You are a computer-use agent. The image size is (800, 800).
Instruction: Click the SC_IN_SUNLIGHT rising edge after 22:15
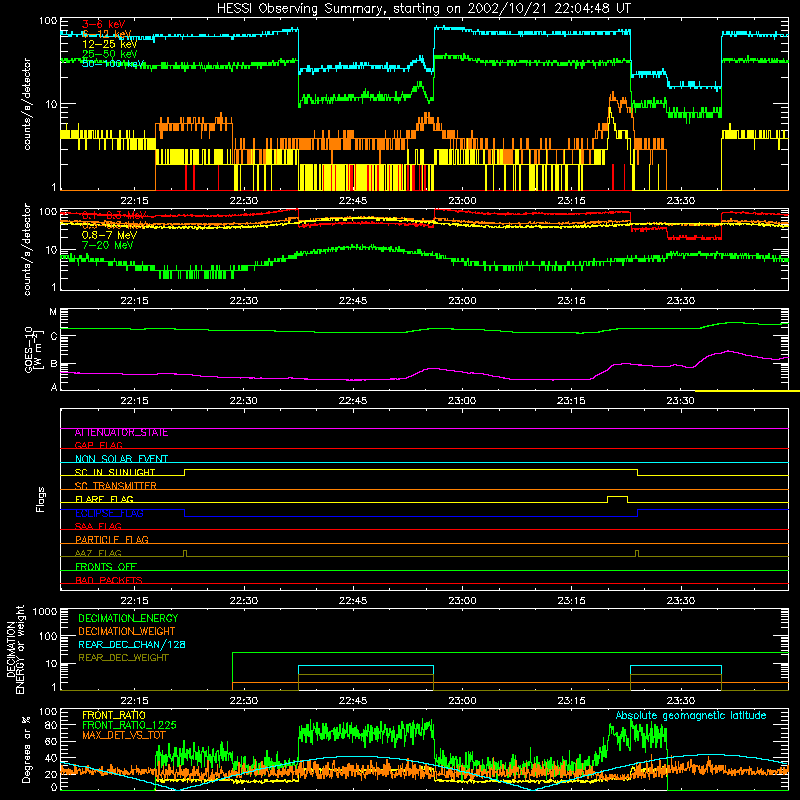point(185,472)
